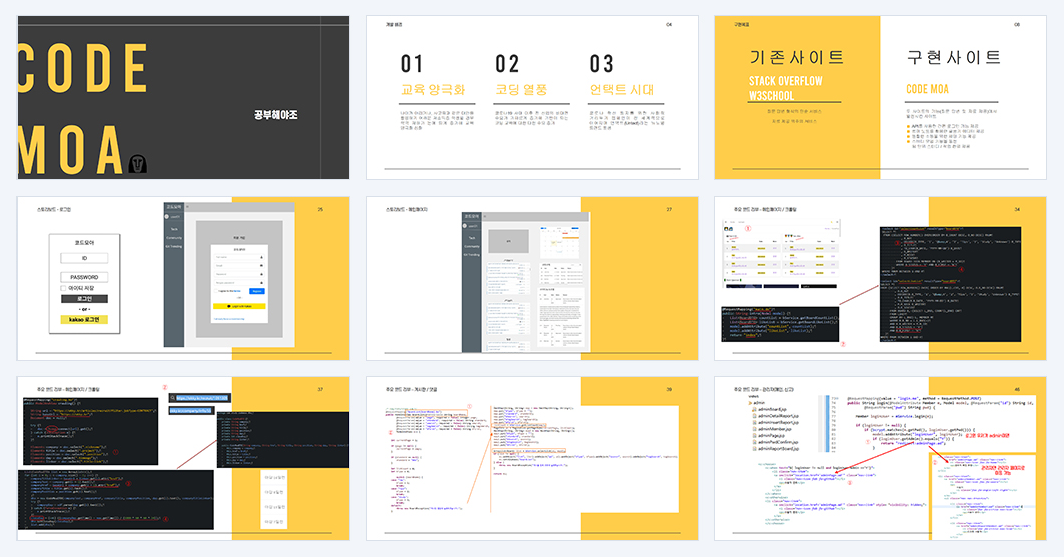Open the main page storyboard slide numbered 27
1064x557 pixels.
coord(532,278)
